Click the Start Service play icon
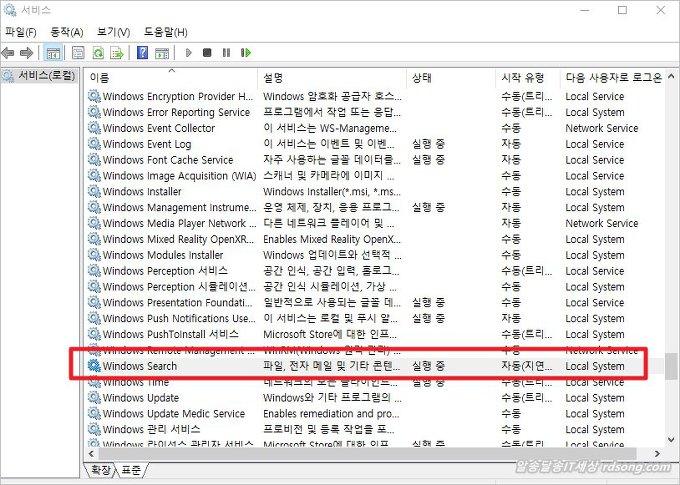 point(188,53)
